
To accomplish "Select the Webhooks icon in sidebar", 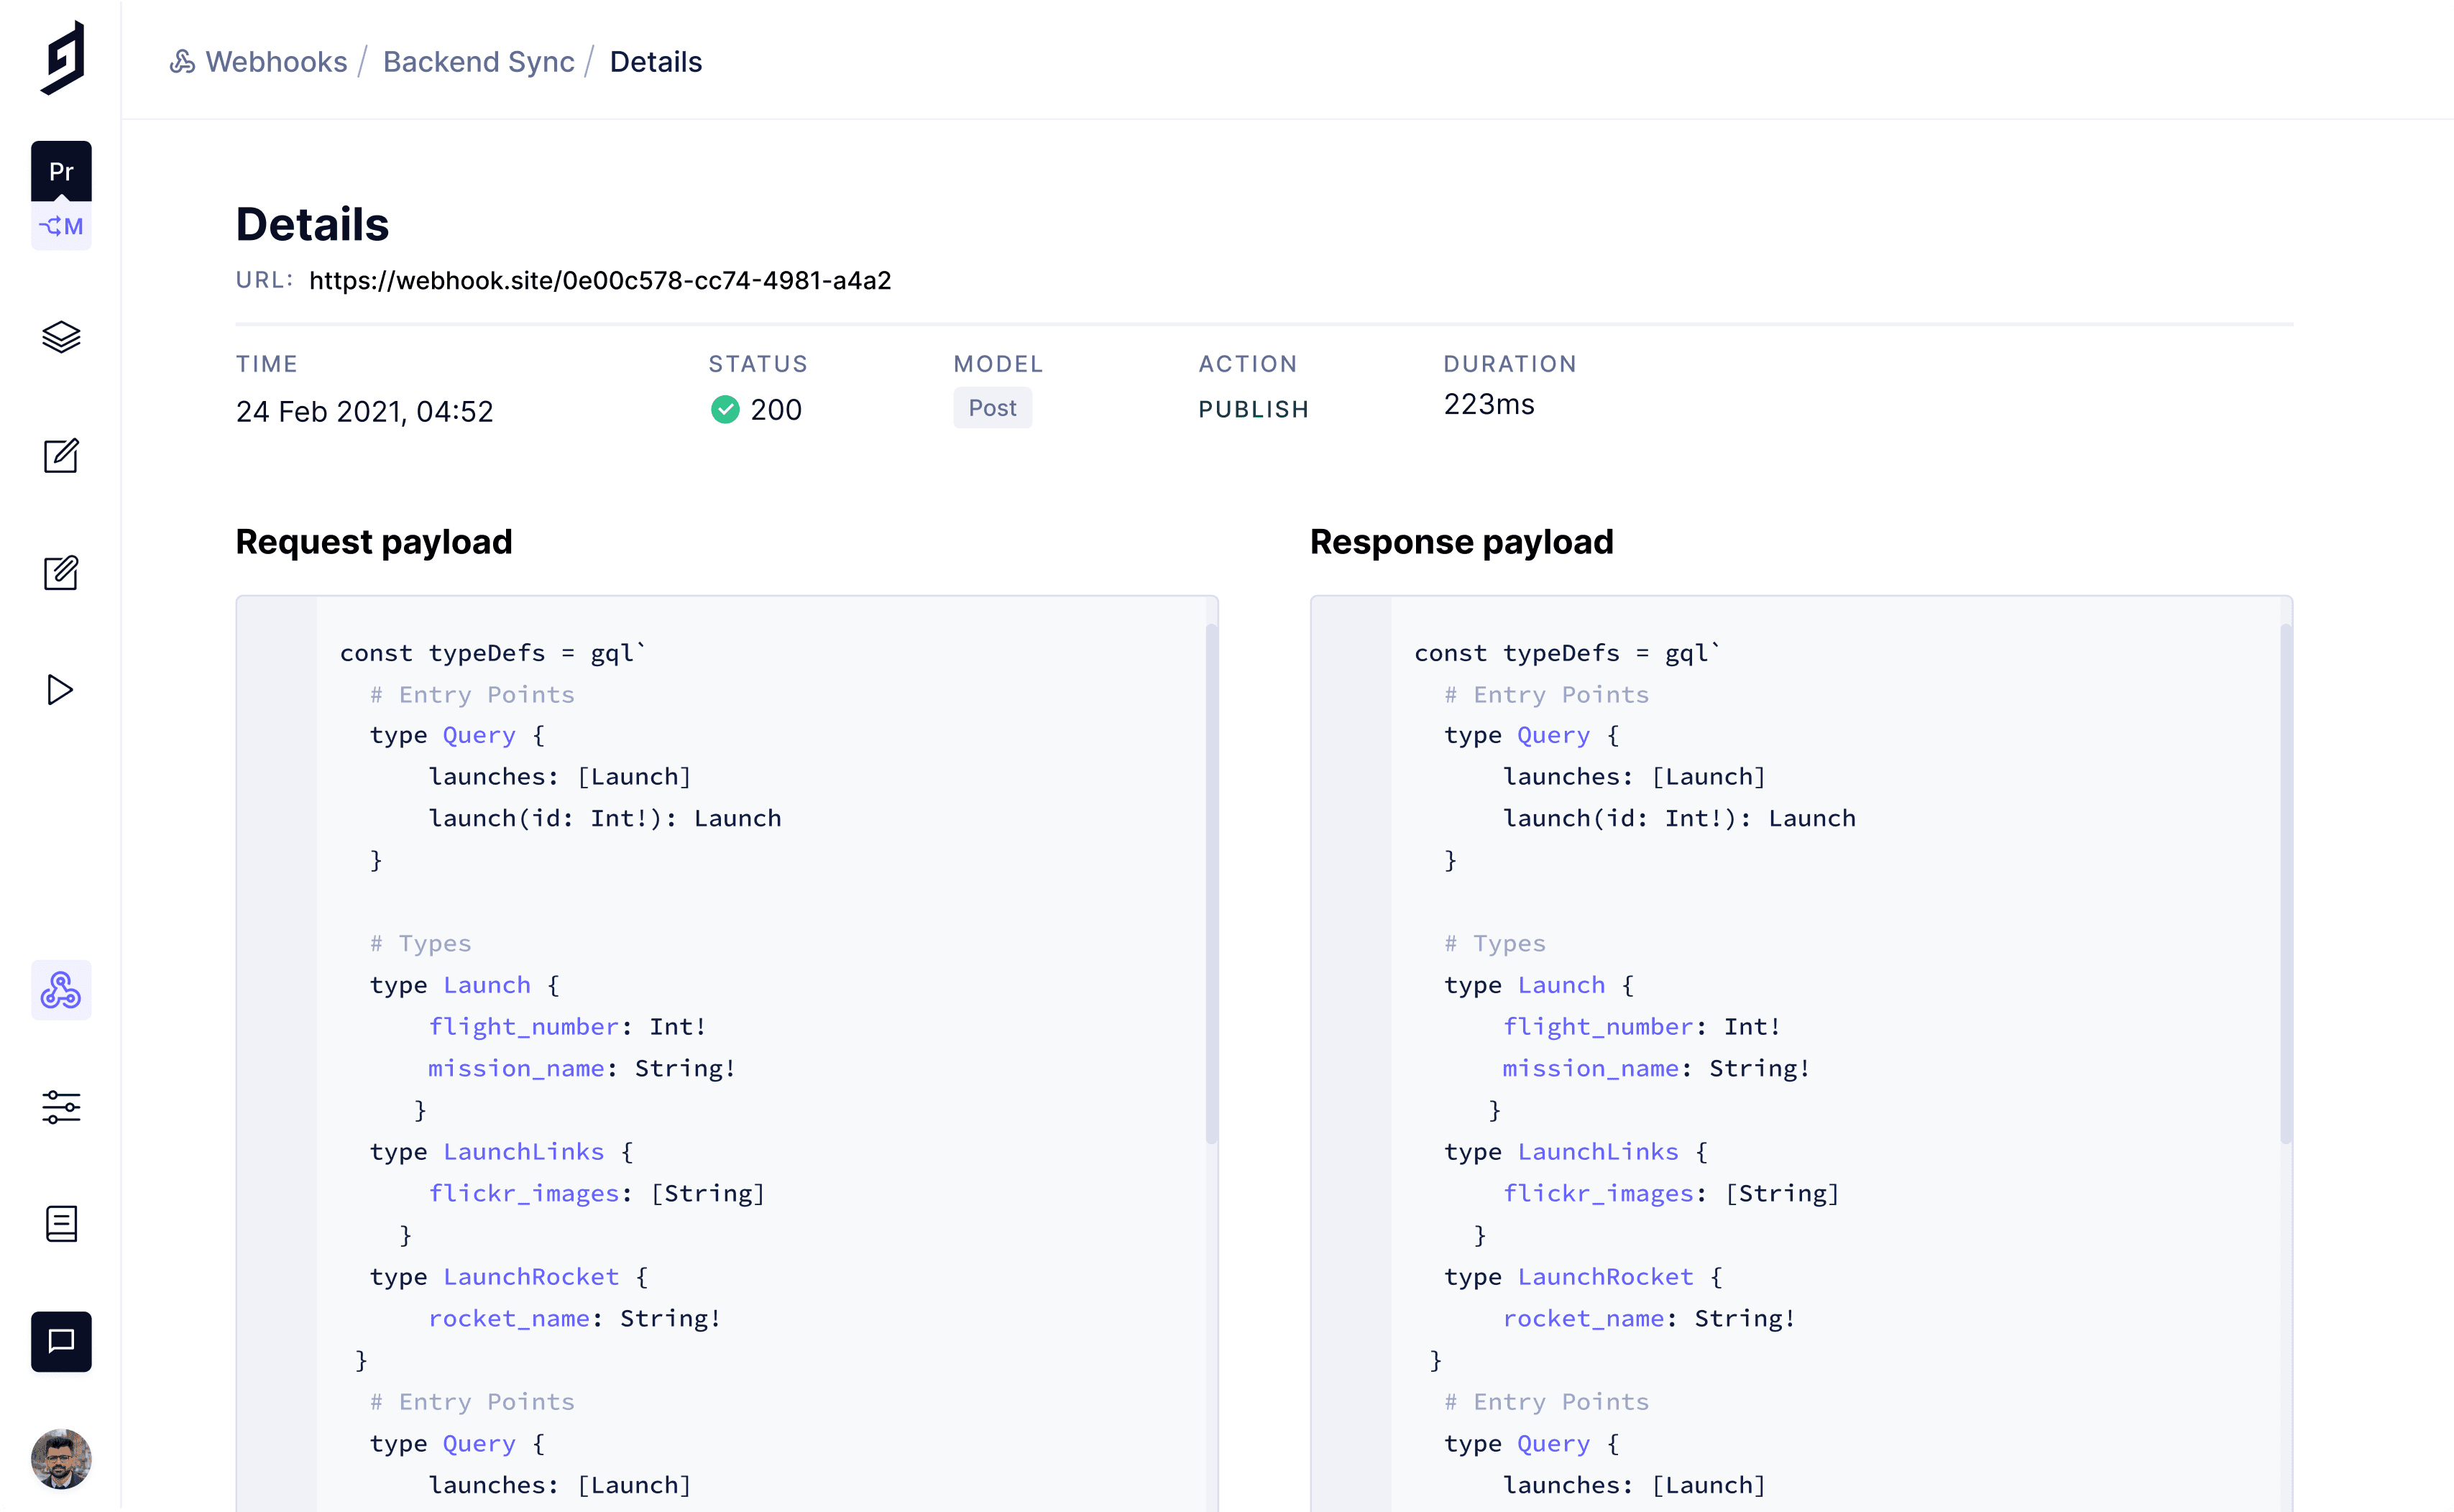I will [x=61, y=990].
